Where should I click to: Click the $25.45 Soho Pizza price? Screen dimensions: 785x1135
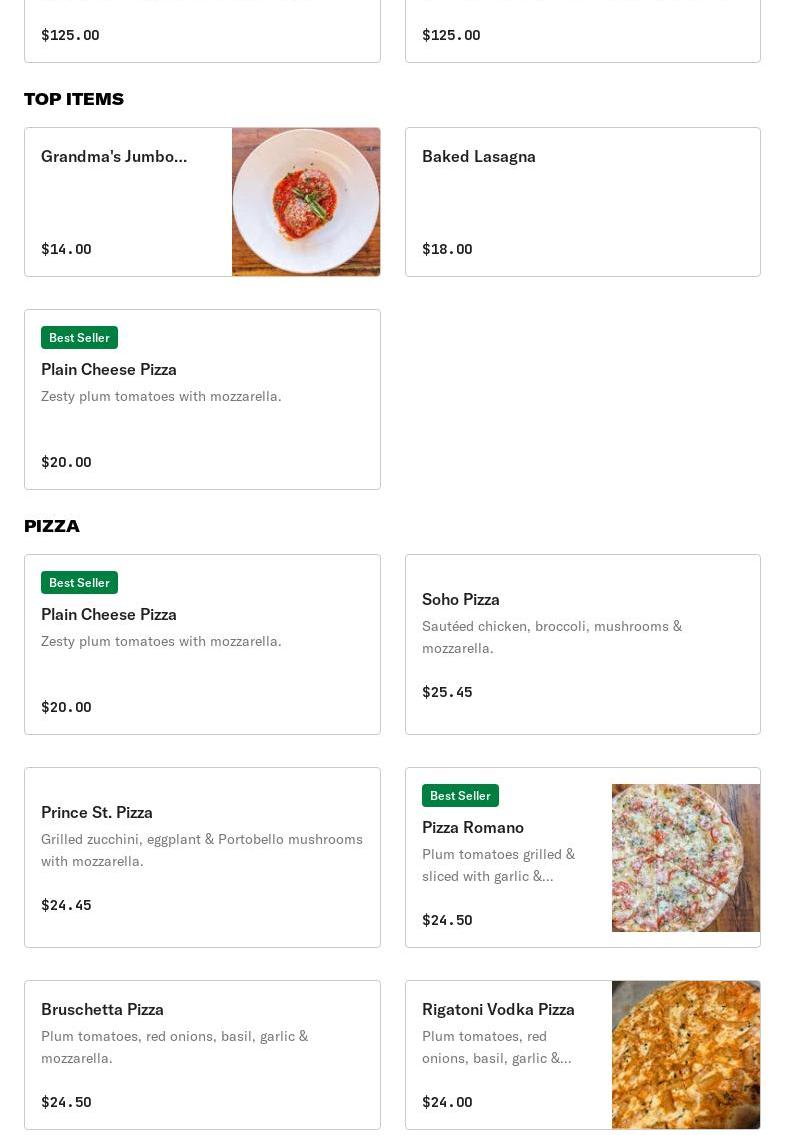(x=447, y=692)
